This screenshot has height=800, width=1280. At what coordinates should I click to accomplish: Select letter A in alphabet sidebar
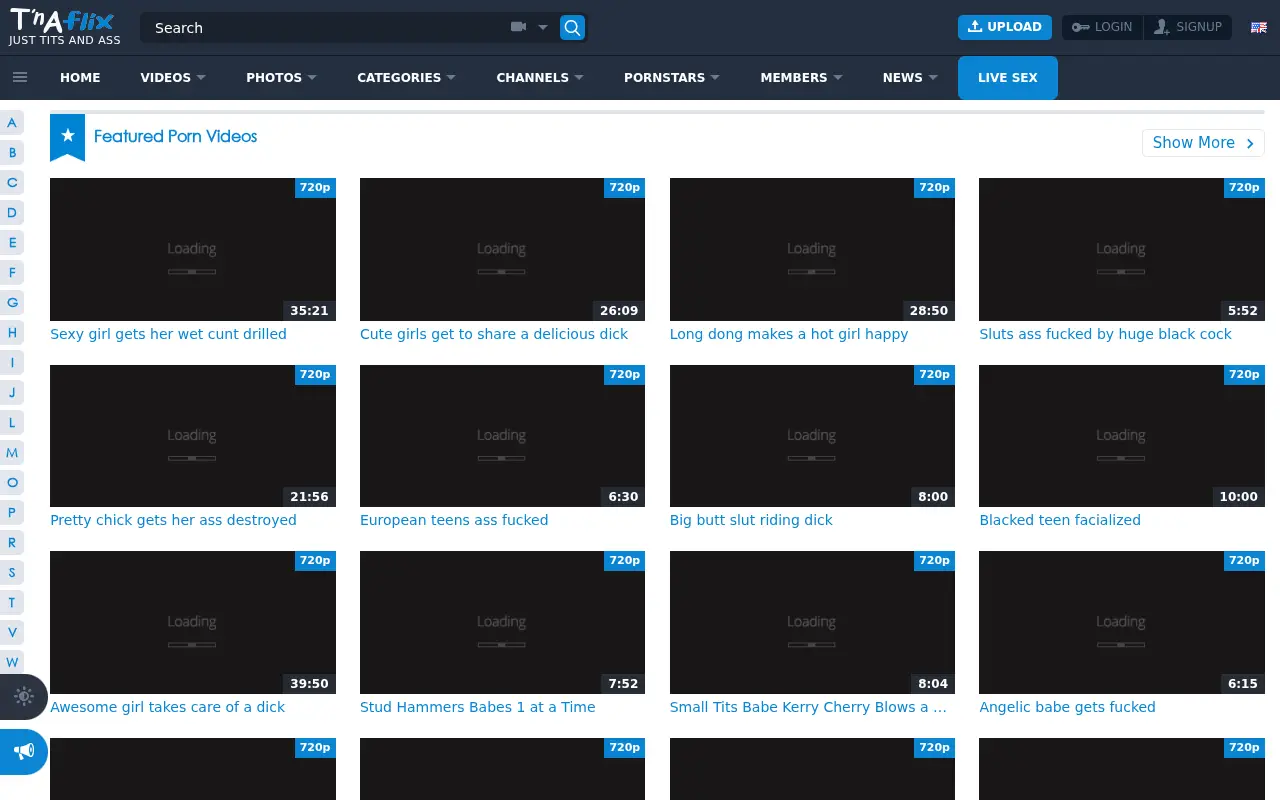tap(12, 123)
